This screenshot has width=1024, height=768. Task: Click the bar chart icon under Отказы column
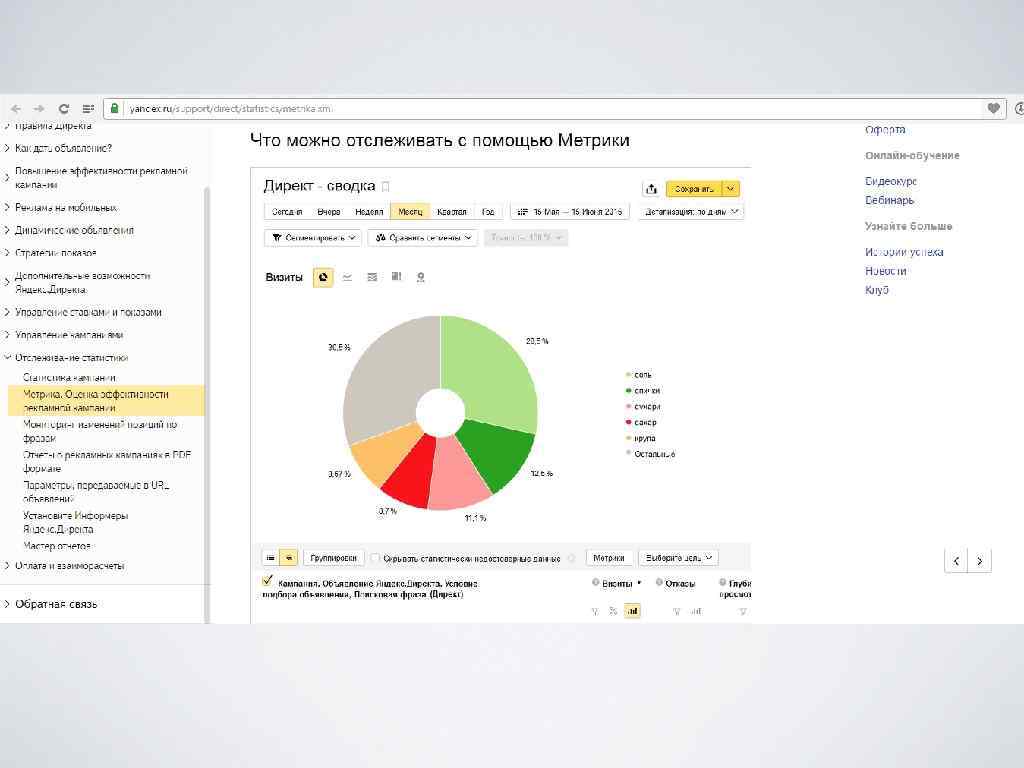pos(696,611)
